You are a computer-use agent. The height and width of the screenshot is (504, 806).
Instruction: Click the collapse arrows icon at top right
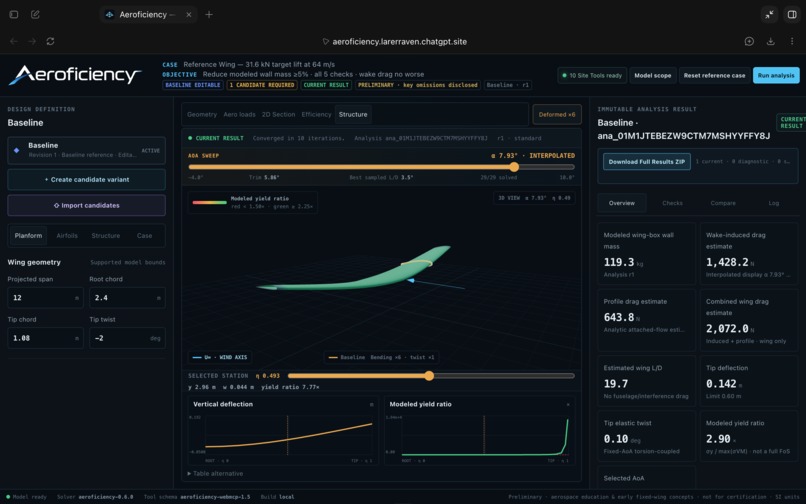(x=770, y=14)
